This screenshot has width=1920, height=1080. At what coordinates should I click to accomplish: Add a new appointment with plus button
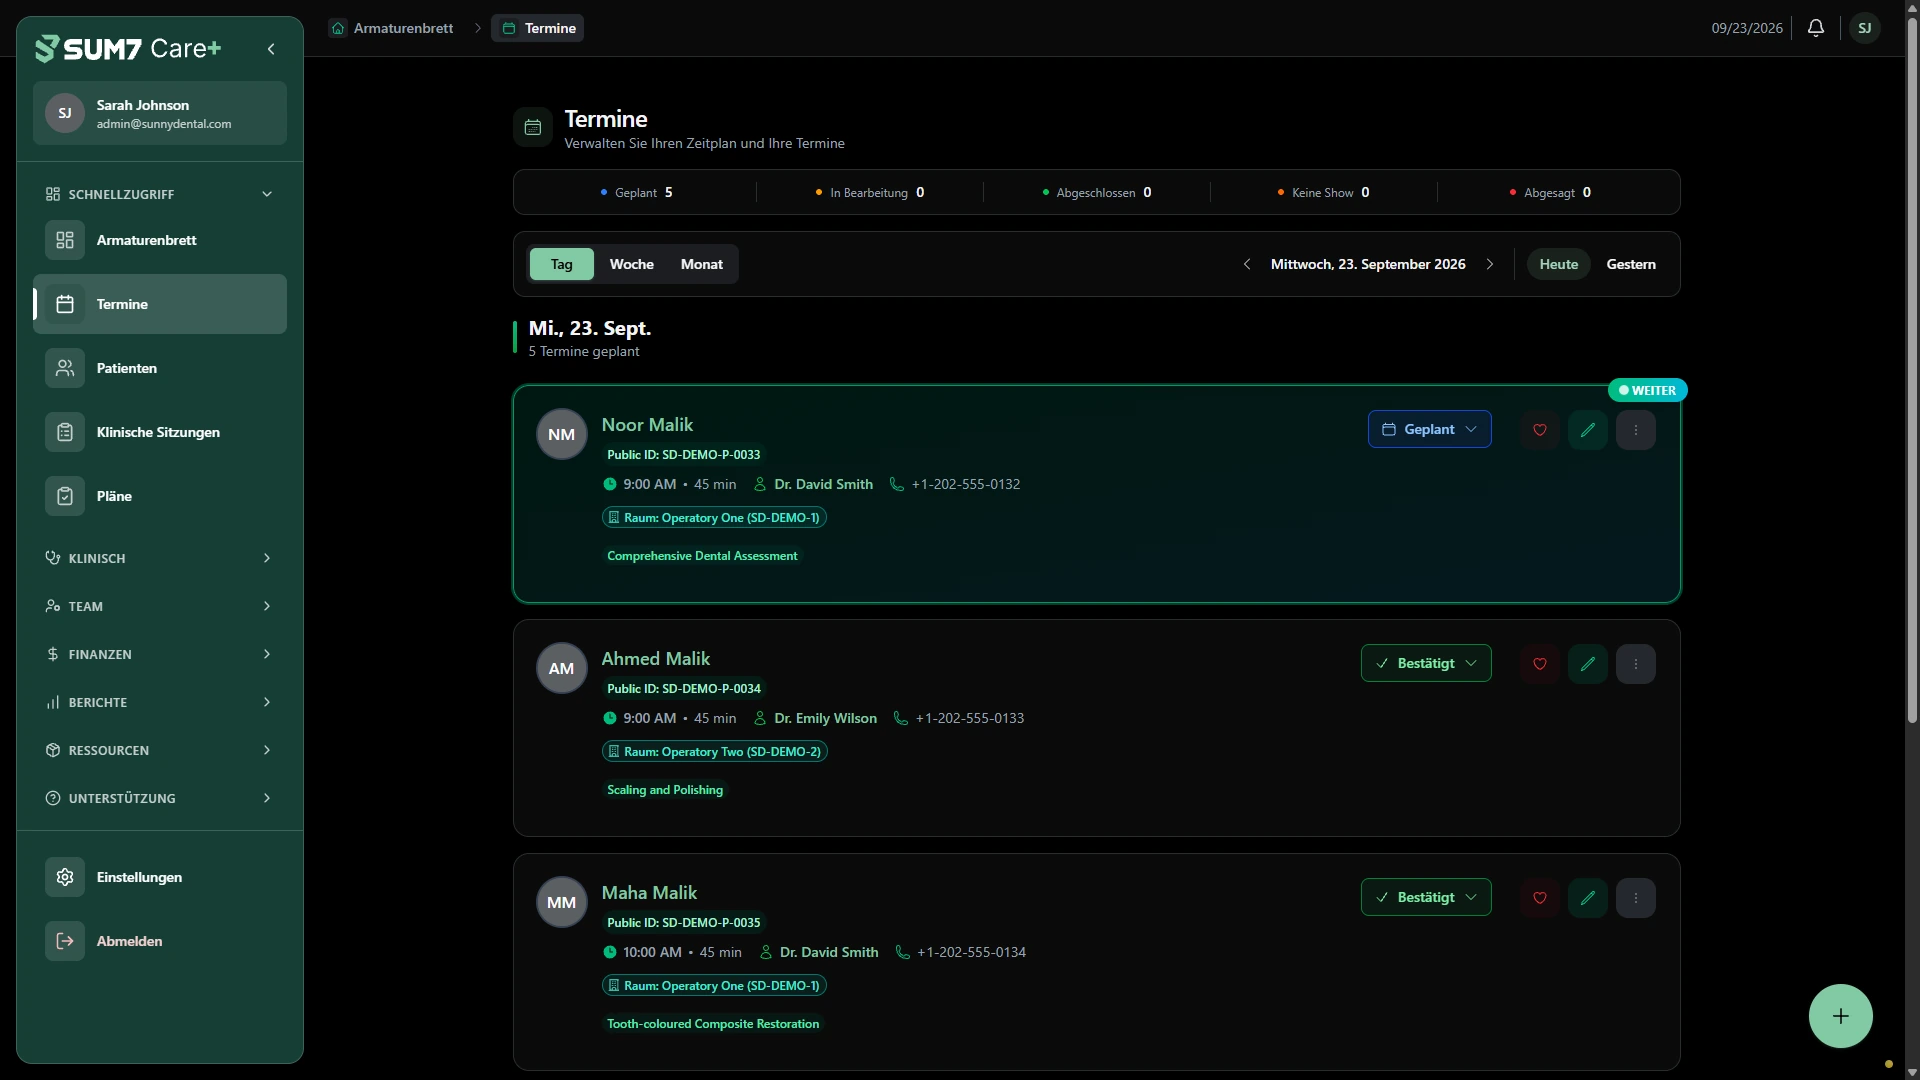pos(1841,1016)
